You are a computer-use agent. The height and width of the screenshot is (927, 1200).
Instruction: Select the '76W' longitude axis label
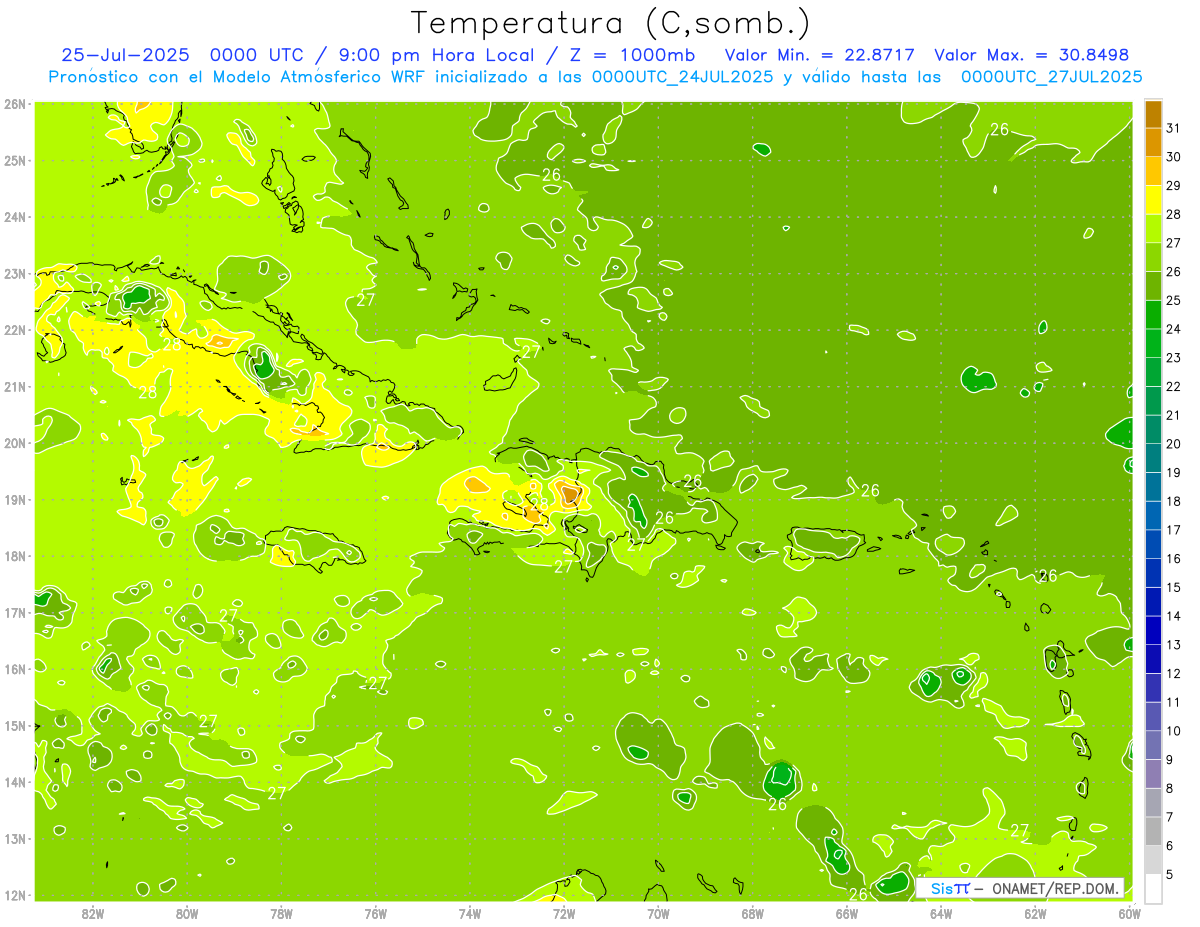tap(375, 914)
